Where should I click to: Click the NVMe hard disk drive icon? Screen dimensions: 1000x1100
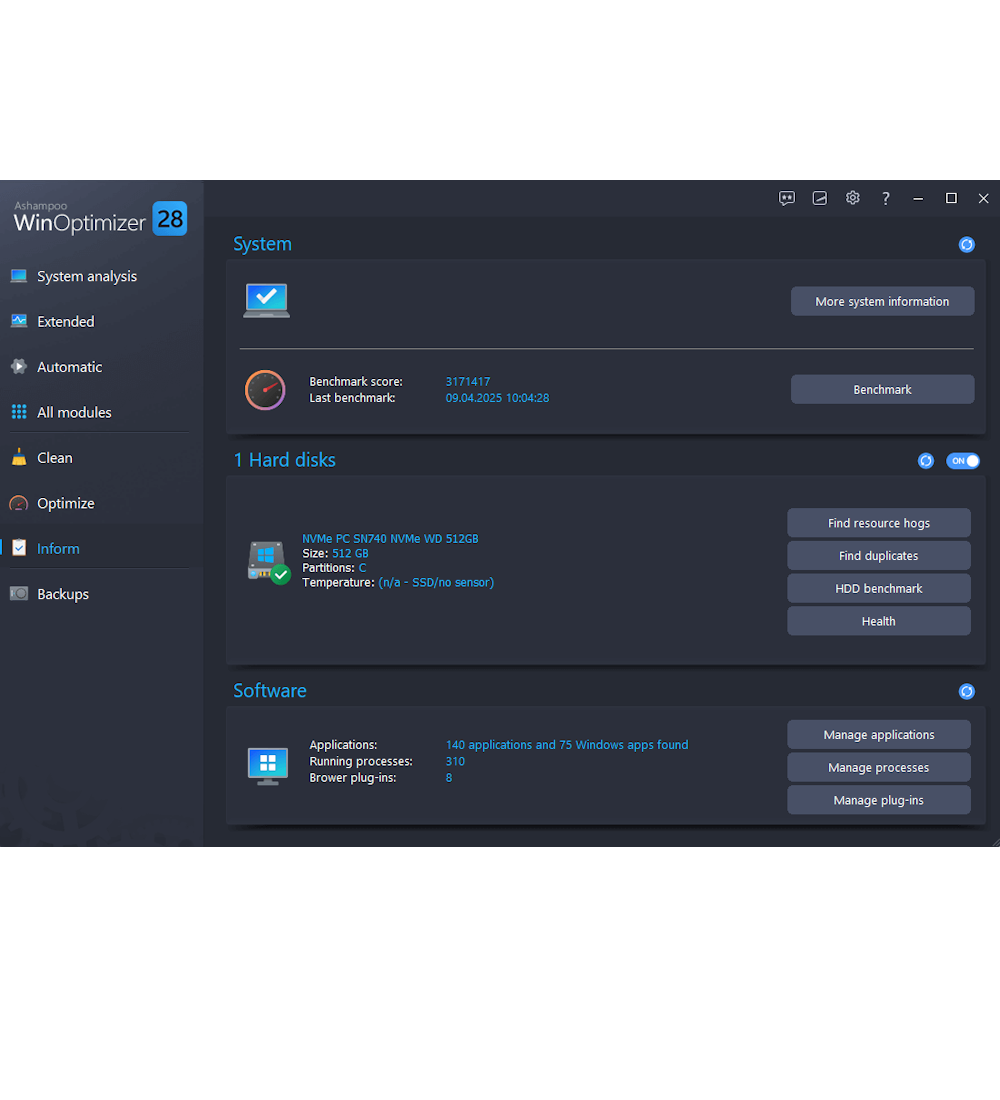point(267,561)
